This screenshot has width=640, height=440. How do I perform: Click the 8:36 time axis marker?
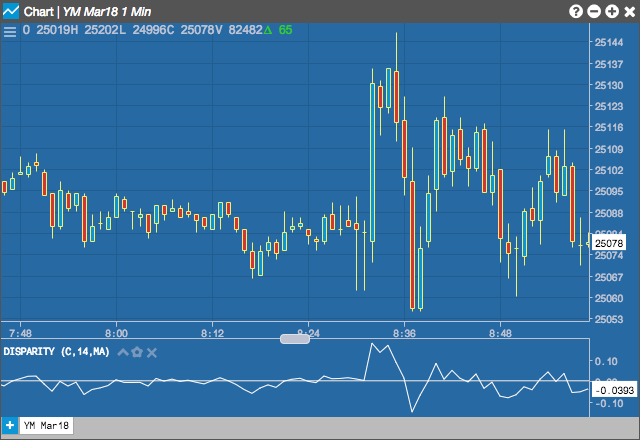404,333
